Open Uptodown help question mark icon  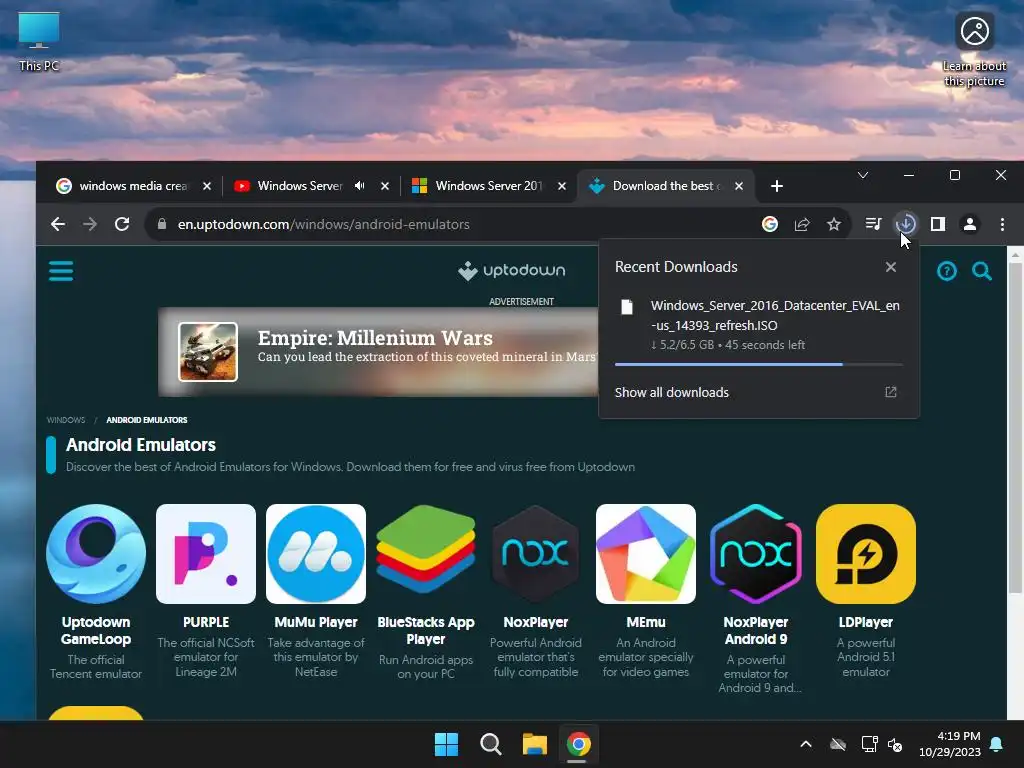pos(947,270)
